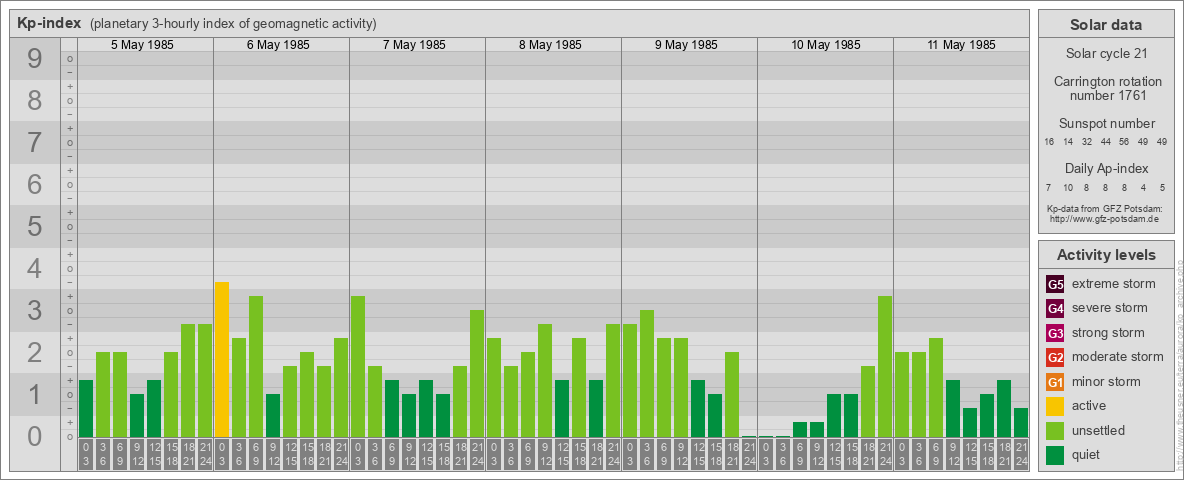Click the 8 May 1985 date header

(550, 45)
